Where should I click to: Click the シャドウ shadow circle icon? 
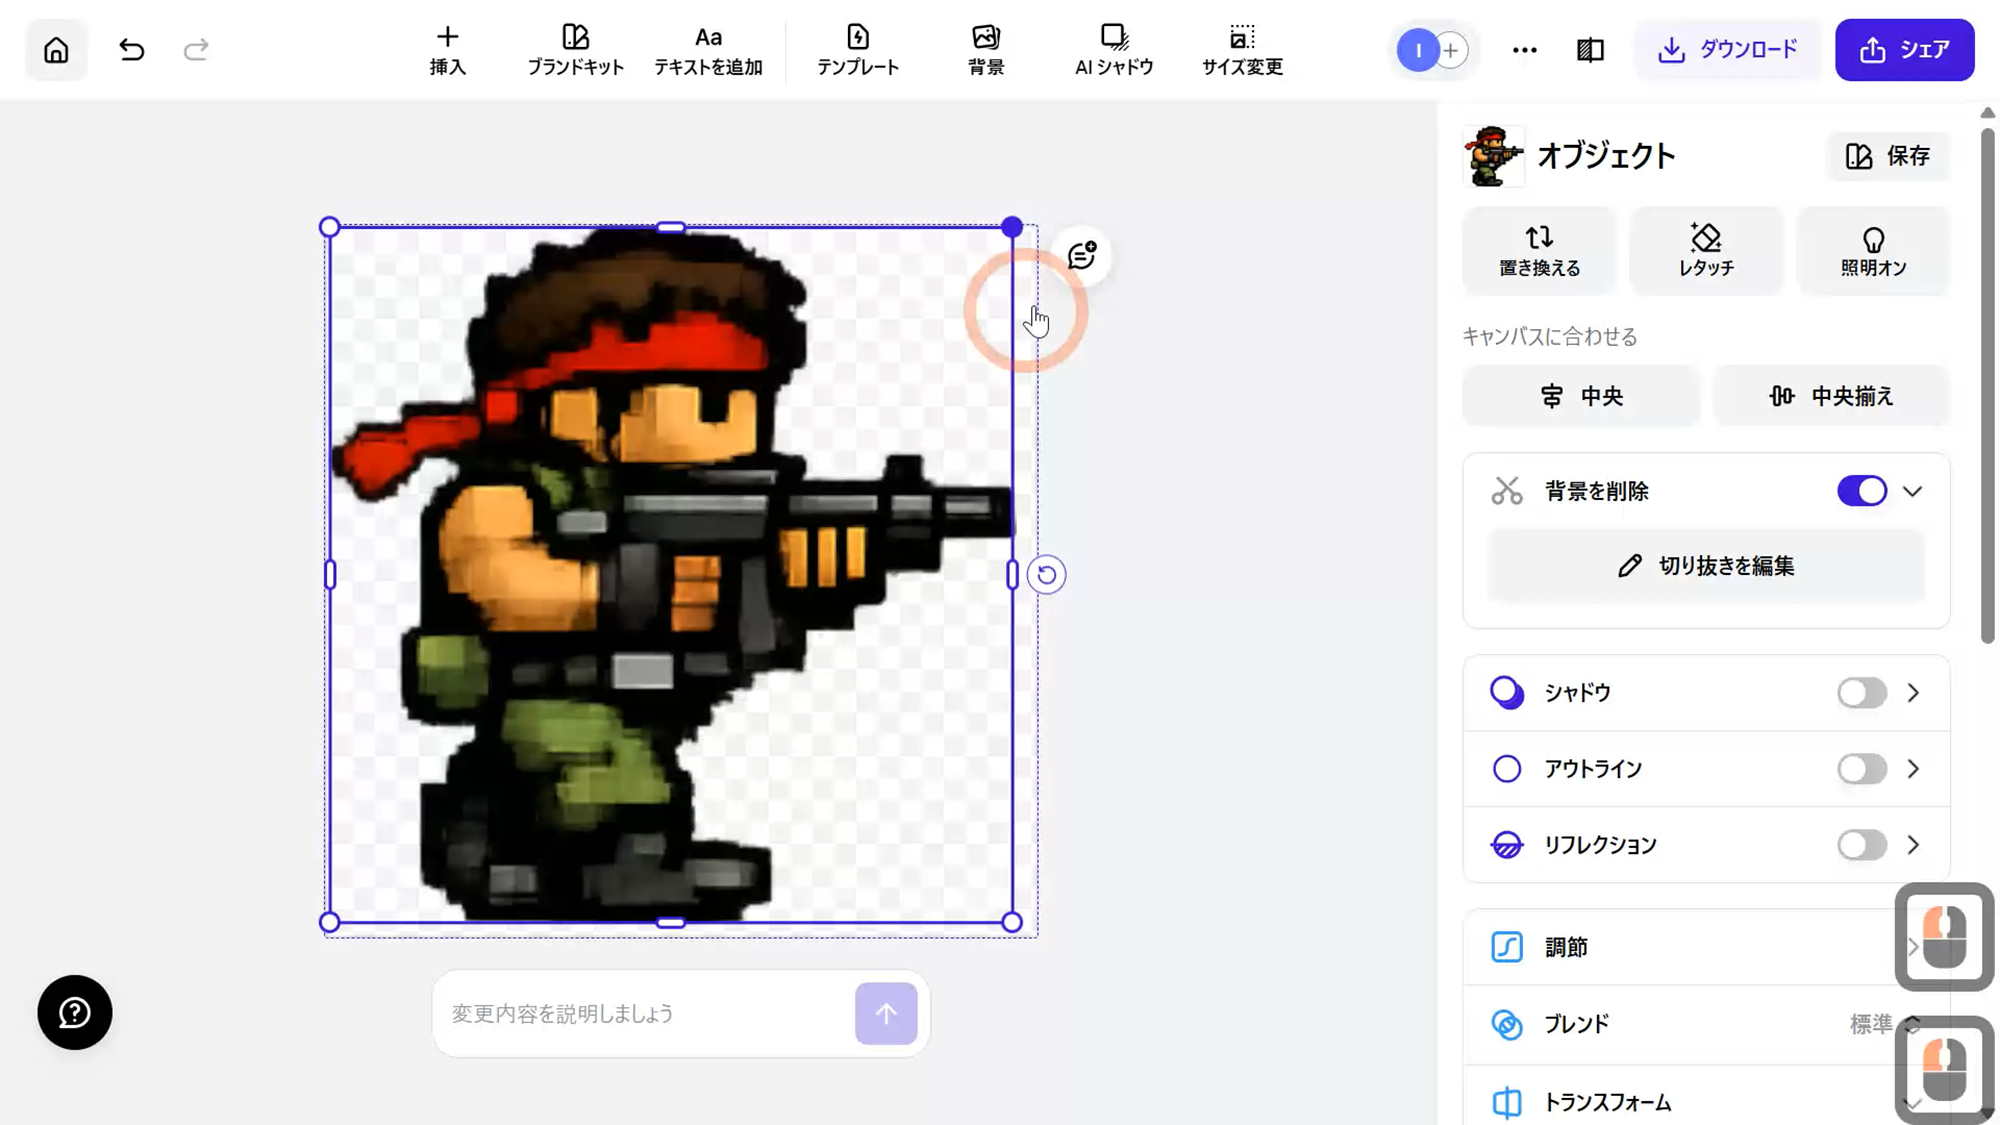coord(1506,693)
